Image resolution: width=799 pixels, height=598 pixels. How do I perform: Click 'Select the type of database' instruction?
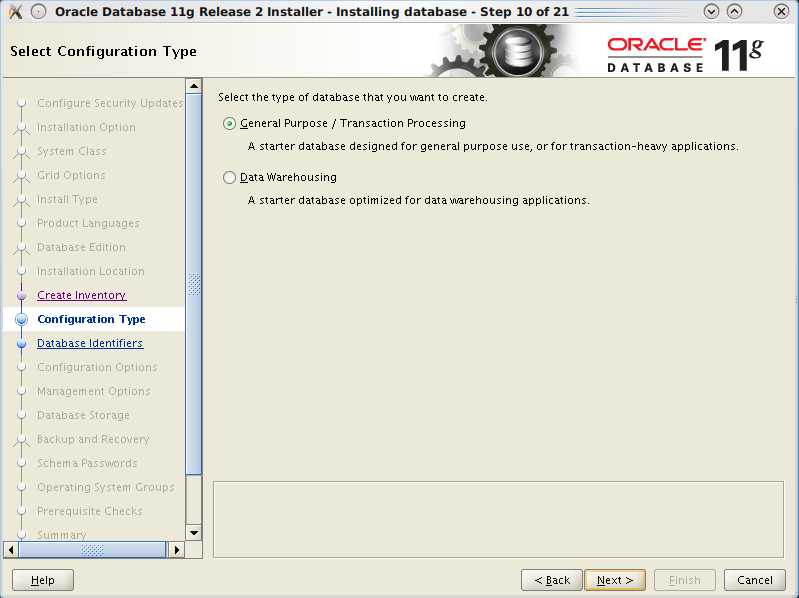pyautogui.click(x=353, y=97)
